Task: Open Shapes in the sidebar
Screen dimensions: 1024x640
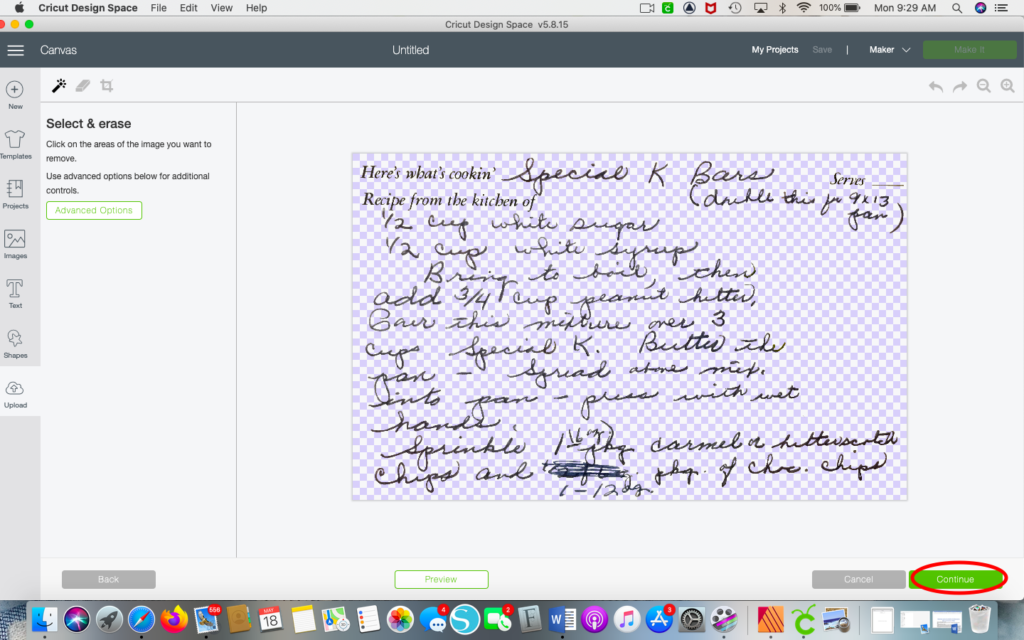Action: point(15,344)
